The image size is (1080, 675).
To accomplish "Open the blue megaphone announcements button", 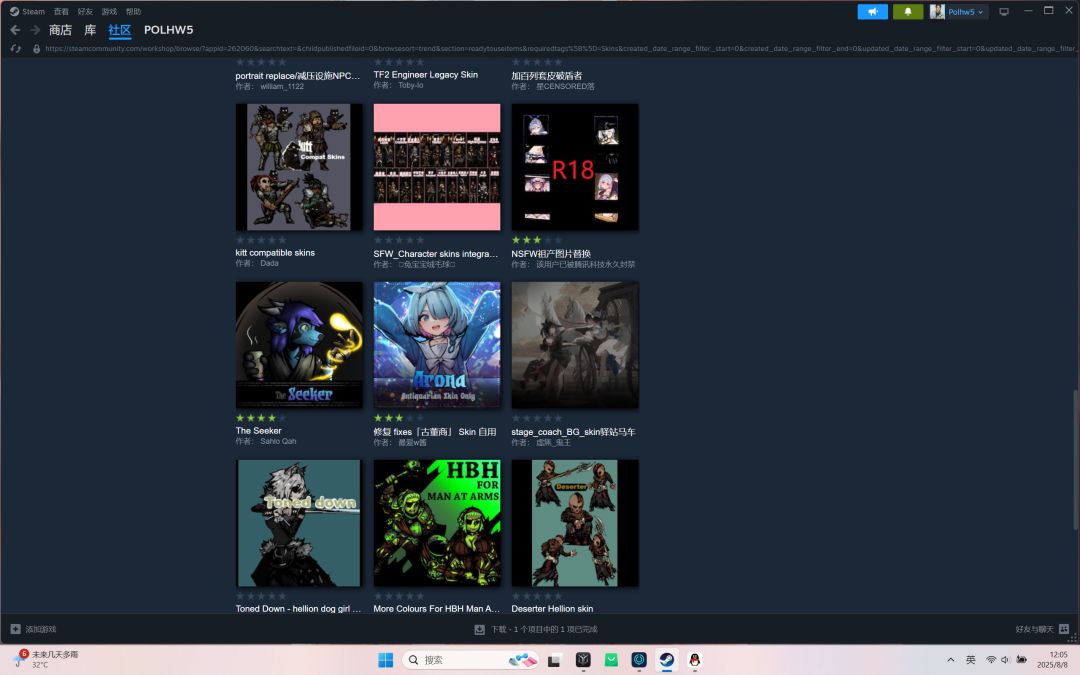I will (872, 12).
